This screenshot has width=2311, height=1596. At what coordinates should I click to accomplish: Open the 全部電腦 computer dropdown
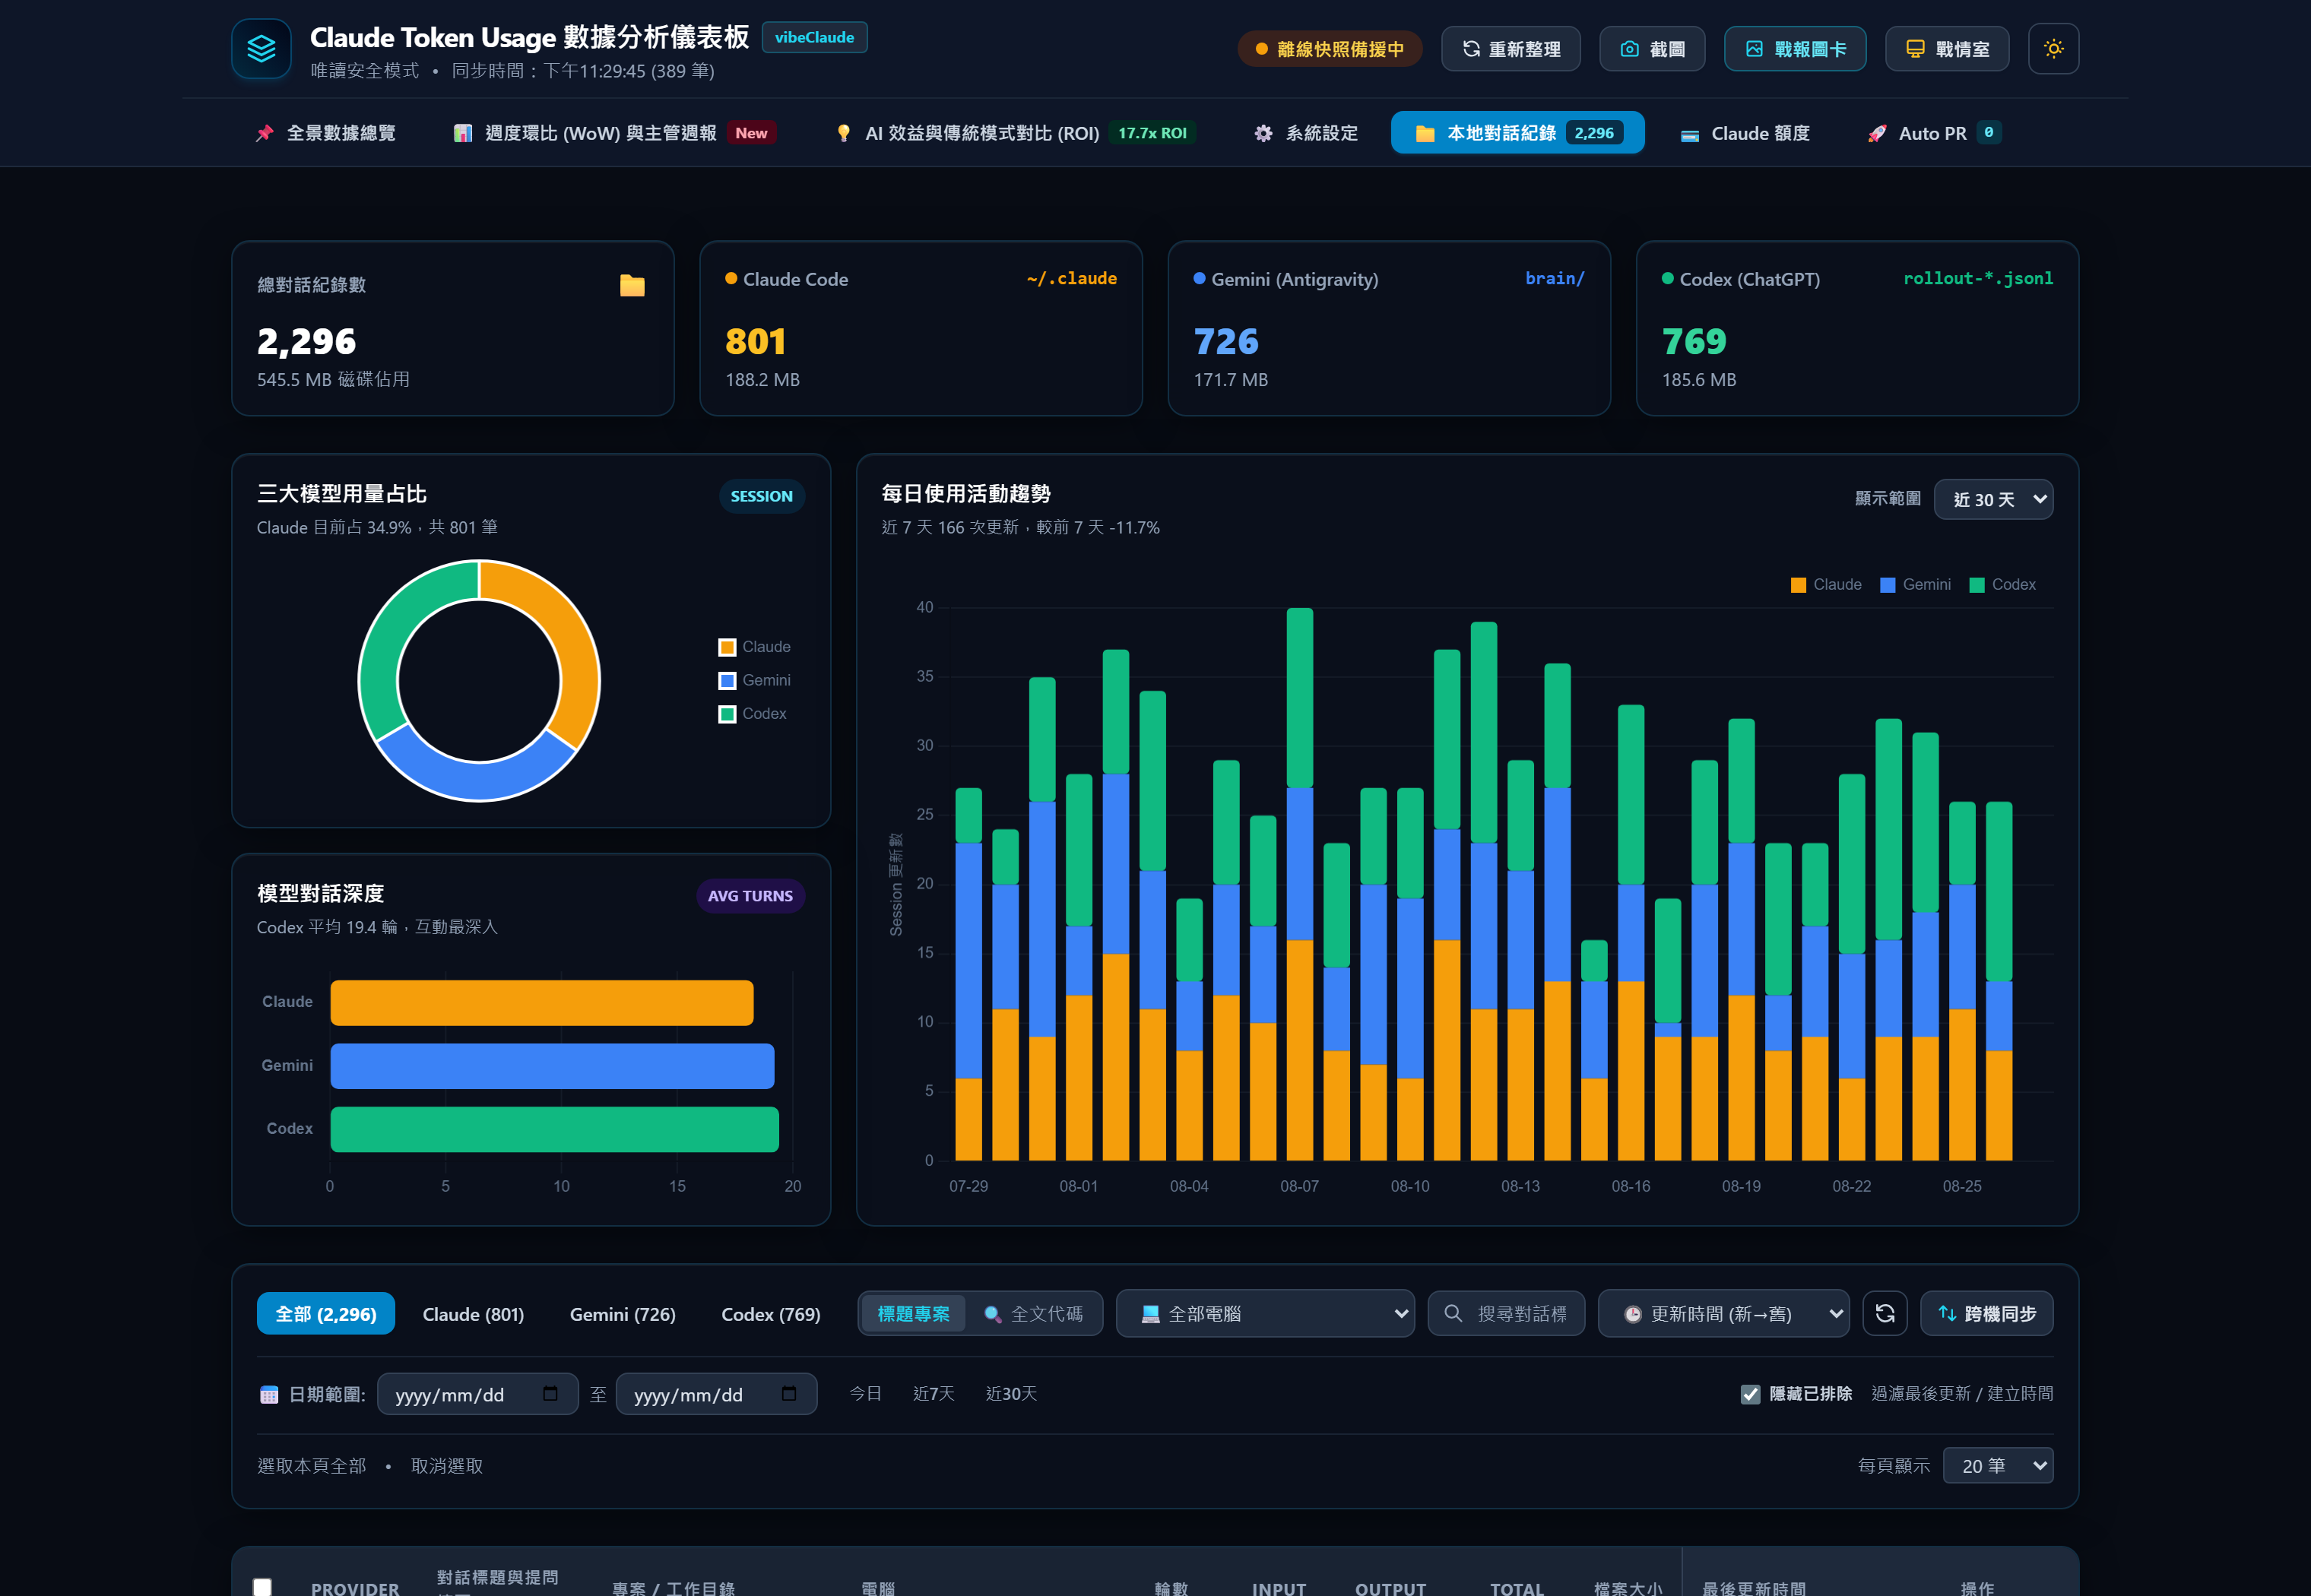1265,1314
